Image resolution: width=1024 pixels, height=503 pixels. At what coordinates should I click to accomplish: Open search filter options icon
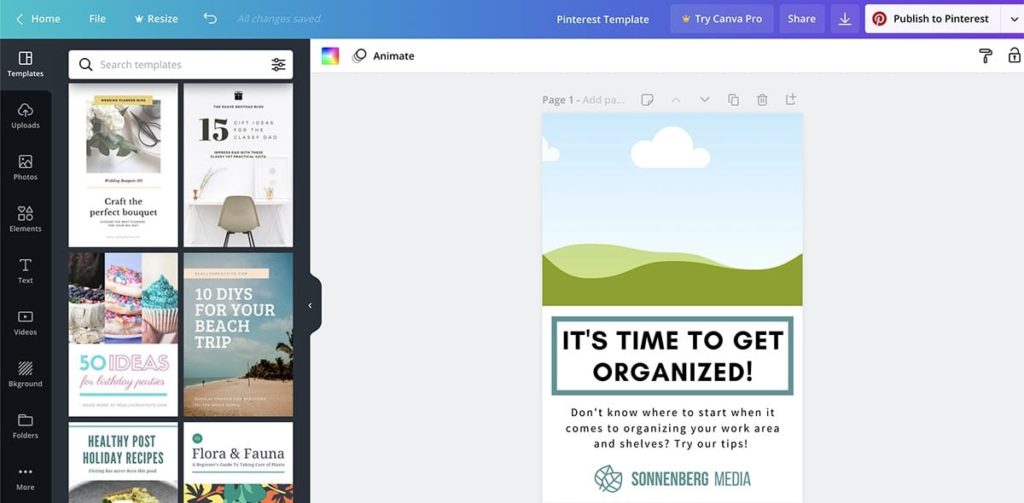pos(278,65)
